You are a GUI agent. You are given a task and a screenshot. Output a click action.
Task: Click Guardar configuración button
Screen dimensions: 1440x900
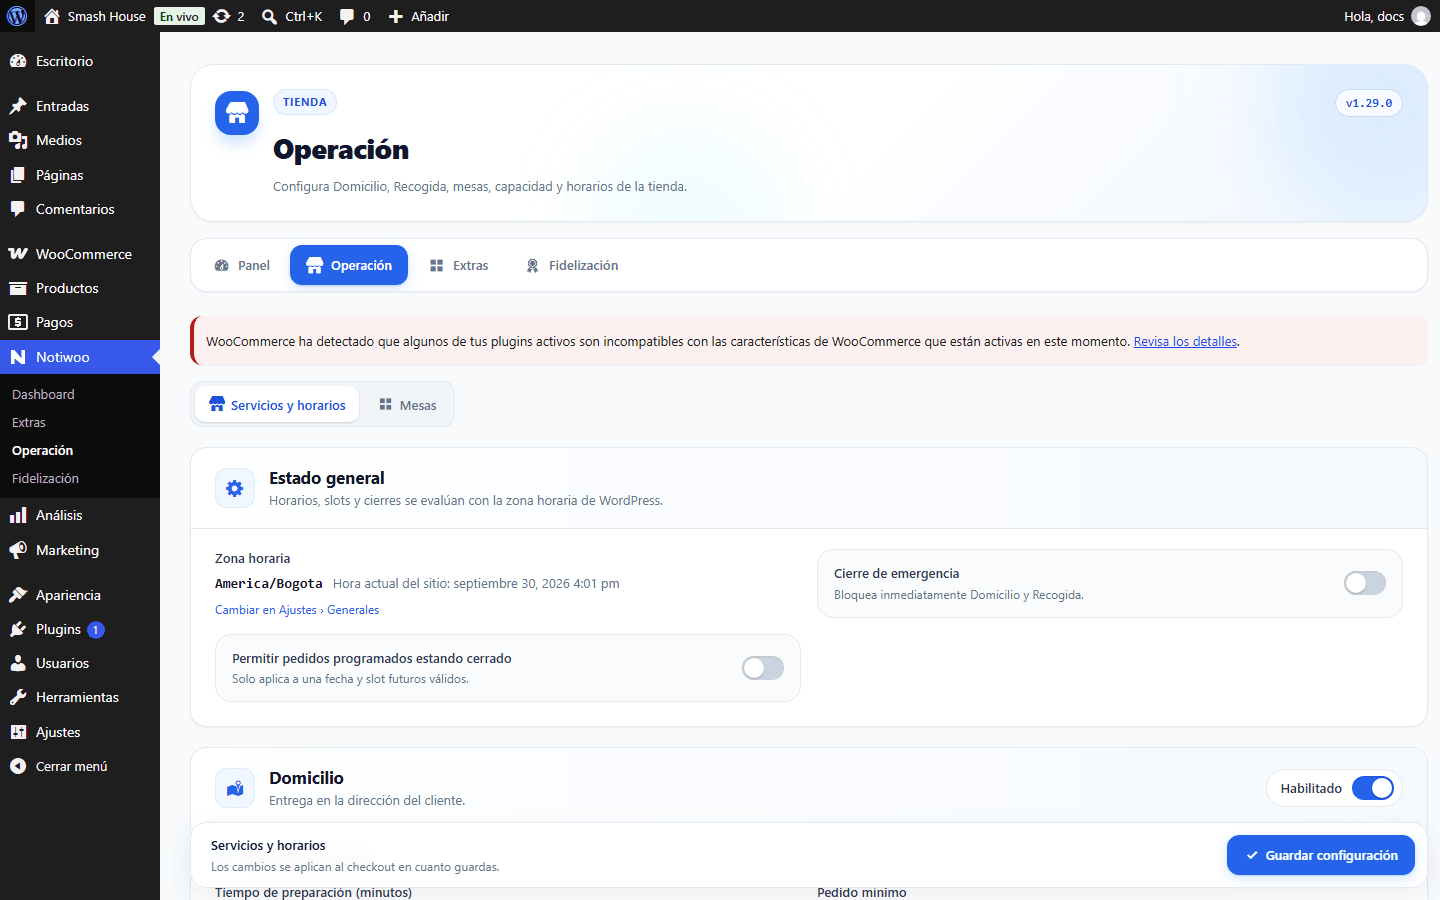click(x=1321, y=855)
